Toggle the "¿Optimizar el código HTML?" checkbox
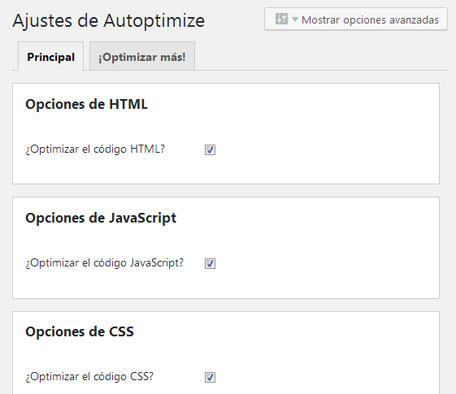 pyautogui.click(x=210, y=150)
